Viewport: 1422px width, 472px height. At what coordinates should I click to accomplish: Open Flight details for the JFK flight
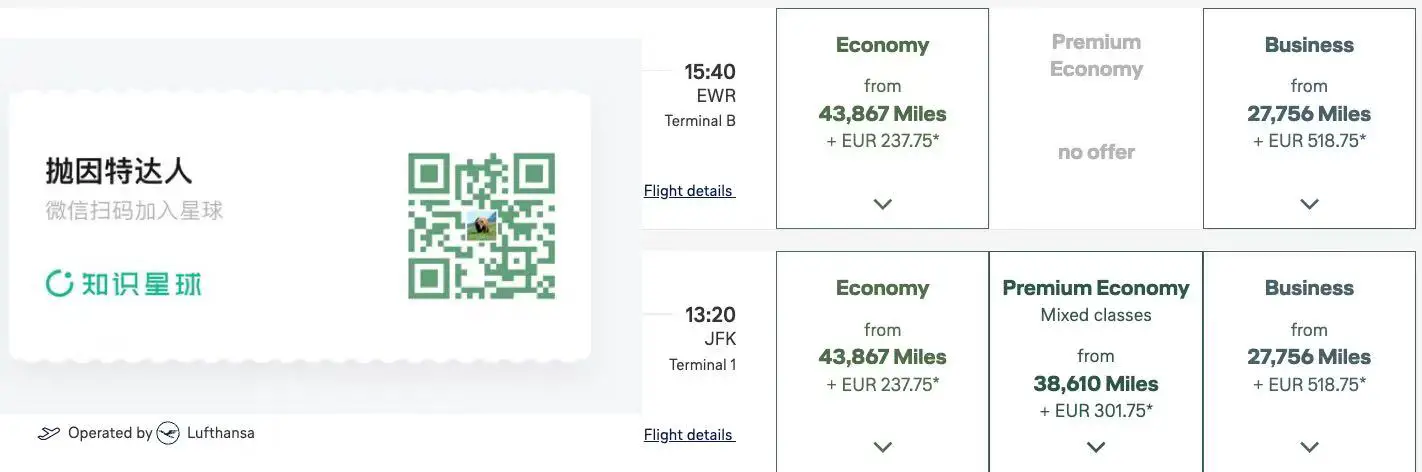689,435
